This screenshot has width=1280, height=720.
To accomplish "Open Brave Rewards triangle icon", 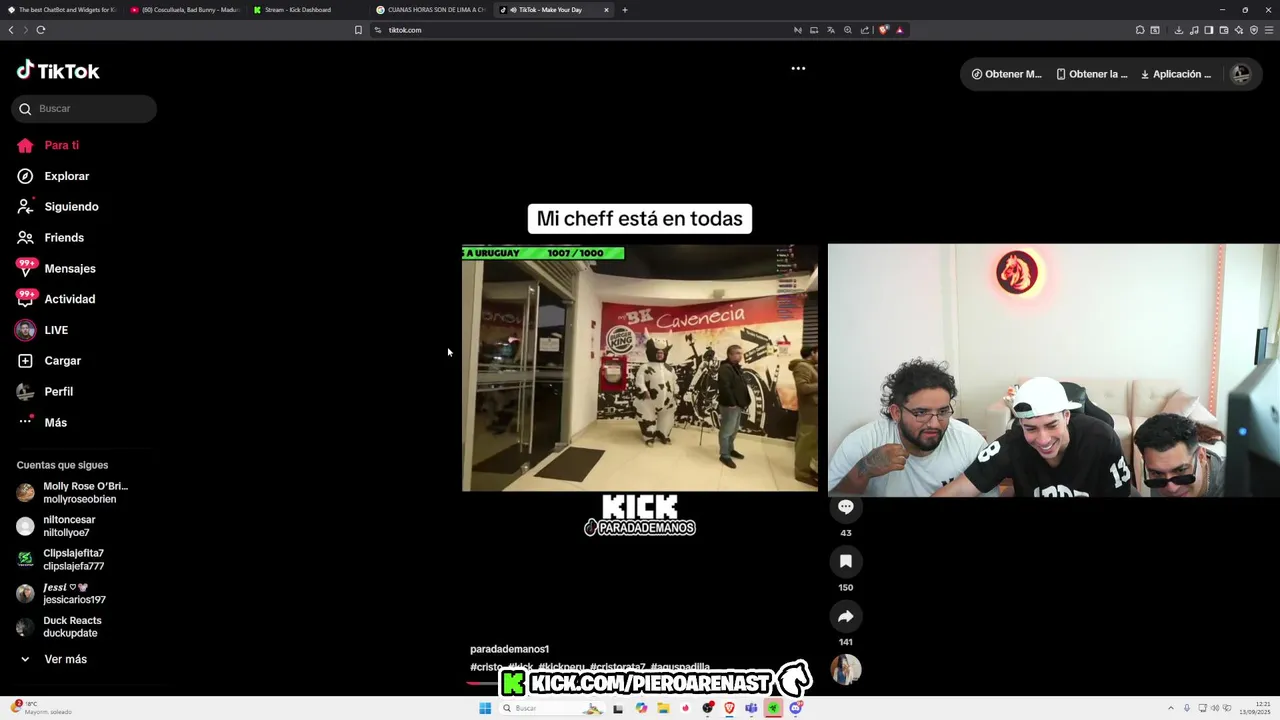I will coord(900,30).
